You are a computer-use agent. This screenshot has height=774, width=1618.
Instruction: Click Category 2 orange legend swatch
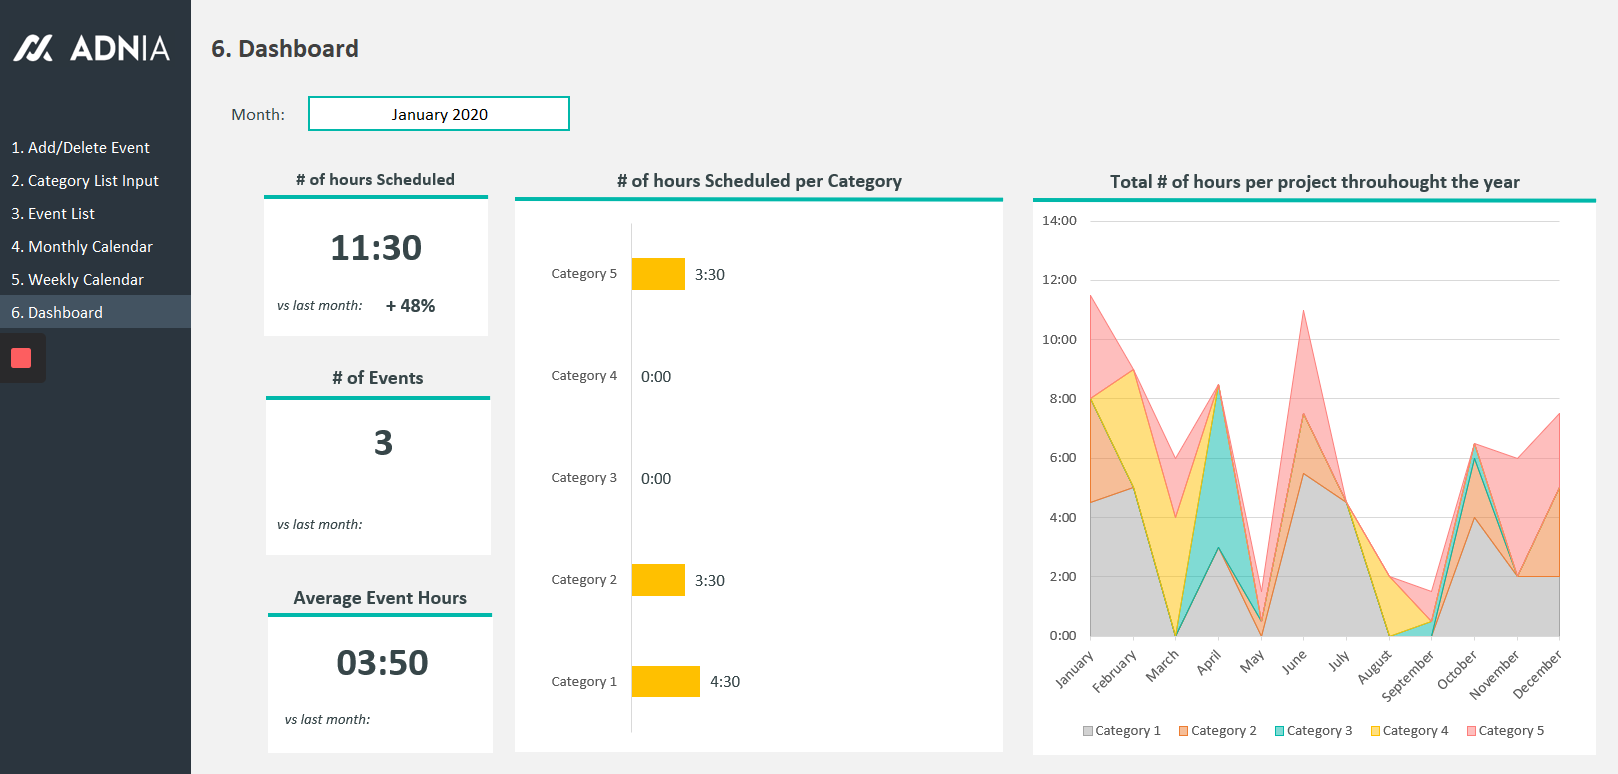click(1184, 731)
